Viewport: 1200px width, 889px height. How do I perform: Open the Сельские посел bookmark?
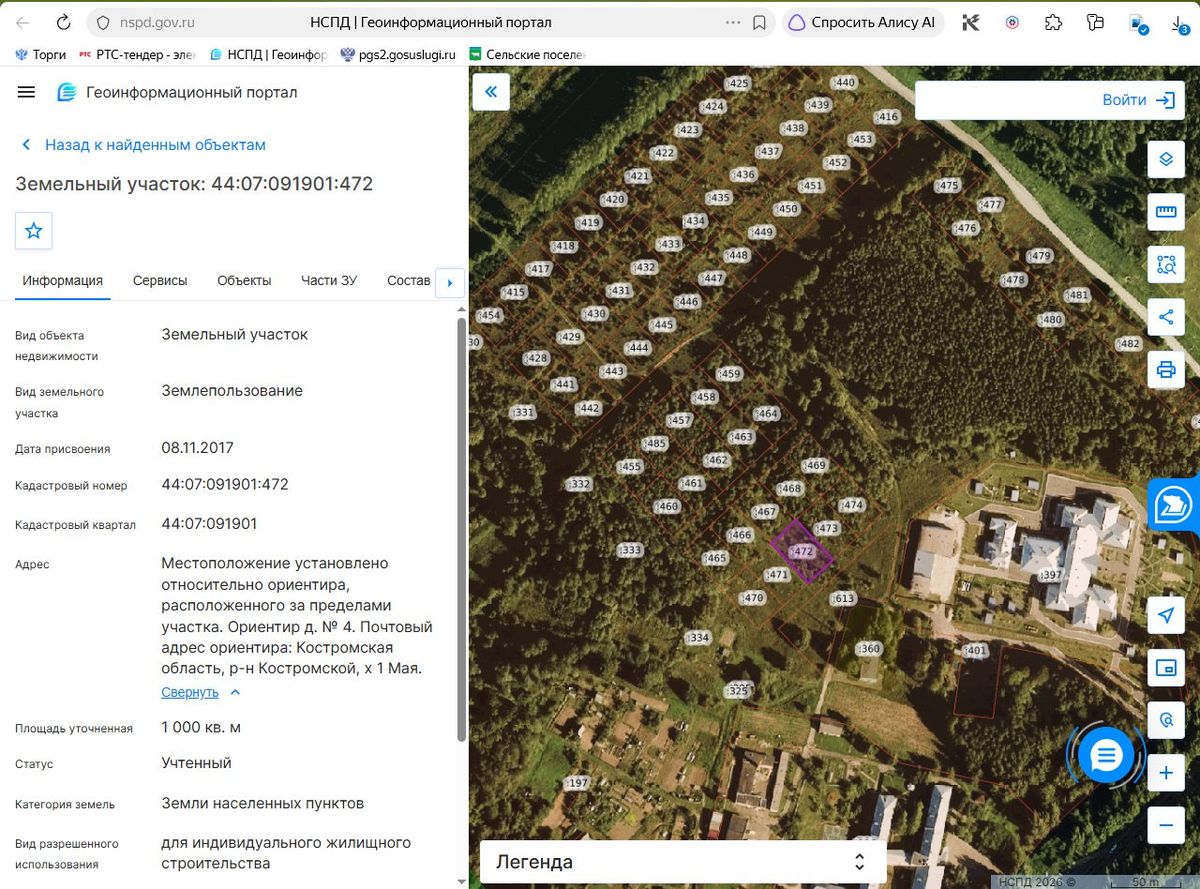(x=527, y=55)
